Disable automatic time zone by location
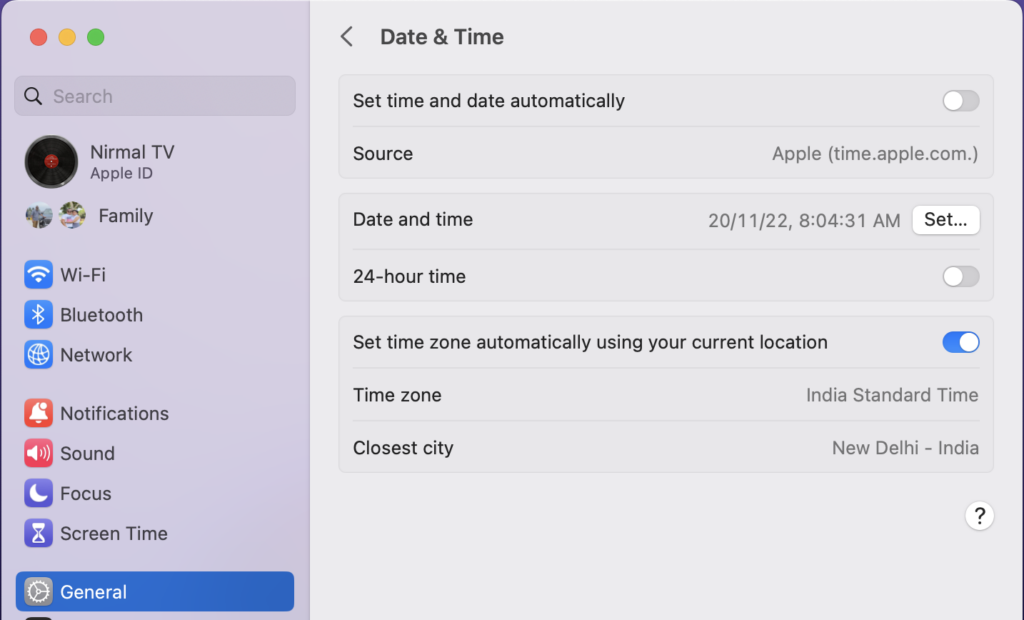The image size is (1024, 620). tap(961, 342)
